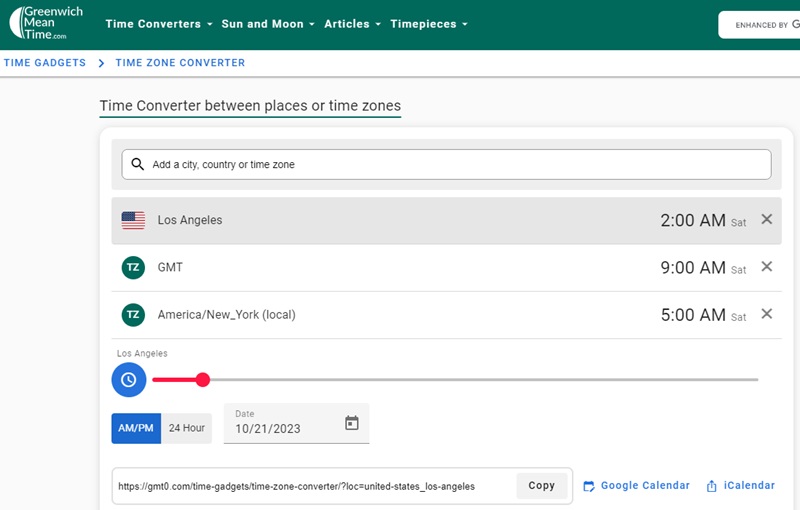Viewport: 800px width, 510px height.
Task: Click the red time slider handle
Action: (x=203, y=380)
